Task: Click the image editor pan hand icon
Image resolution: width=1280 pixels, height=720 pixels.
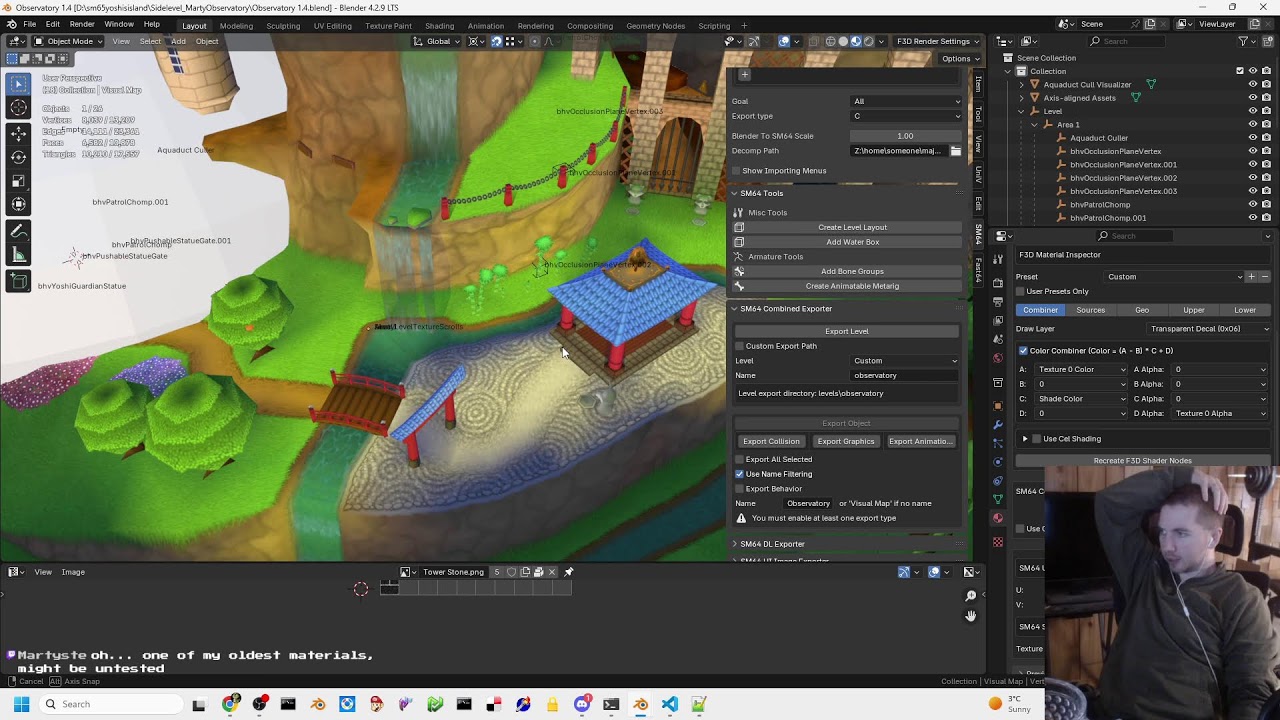Action: pyautogui.click(x=970, y=616)
